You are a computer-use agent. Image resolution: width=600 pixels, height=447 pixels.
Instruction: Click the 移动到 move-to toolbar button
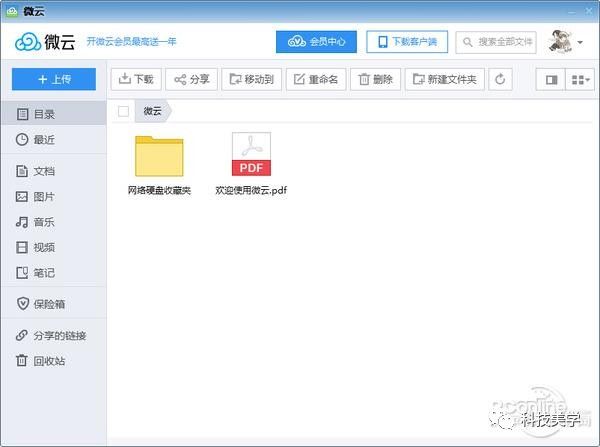click(x=251, y=79)
